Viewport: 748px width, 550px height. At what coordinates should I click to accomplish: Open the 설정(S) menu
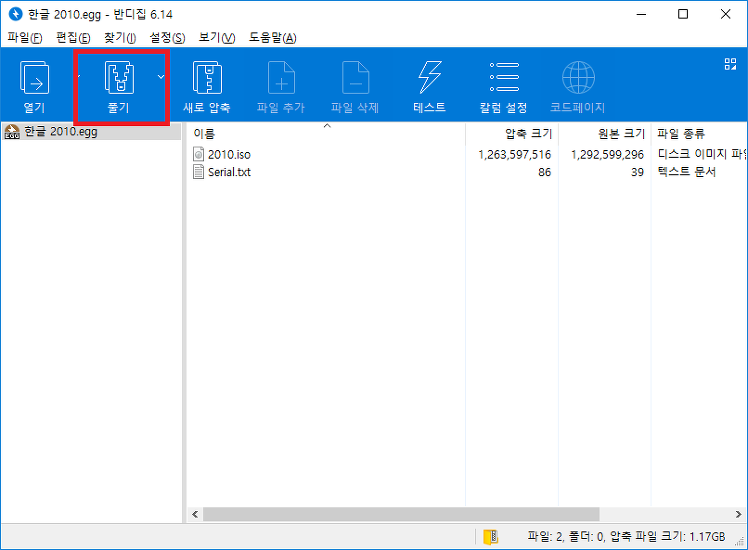point(167,38)
